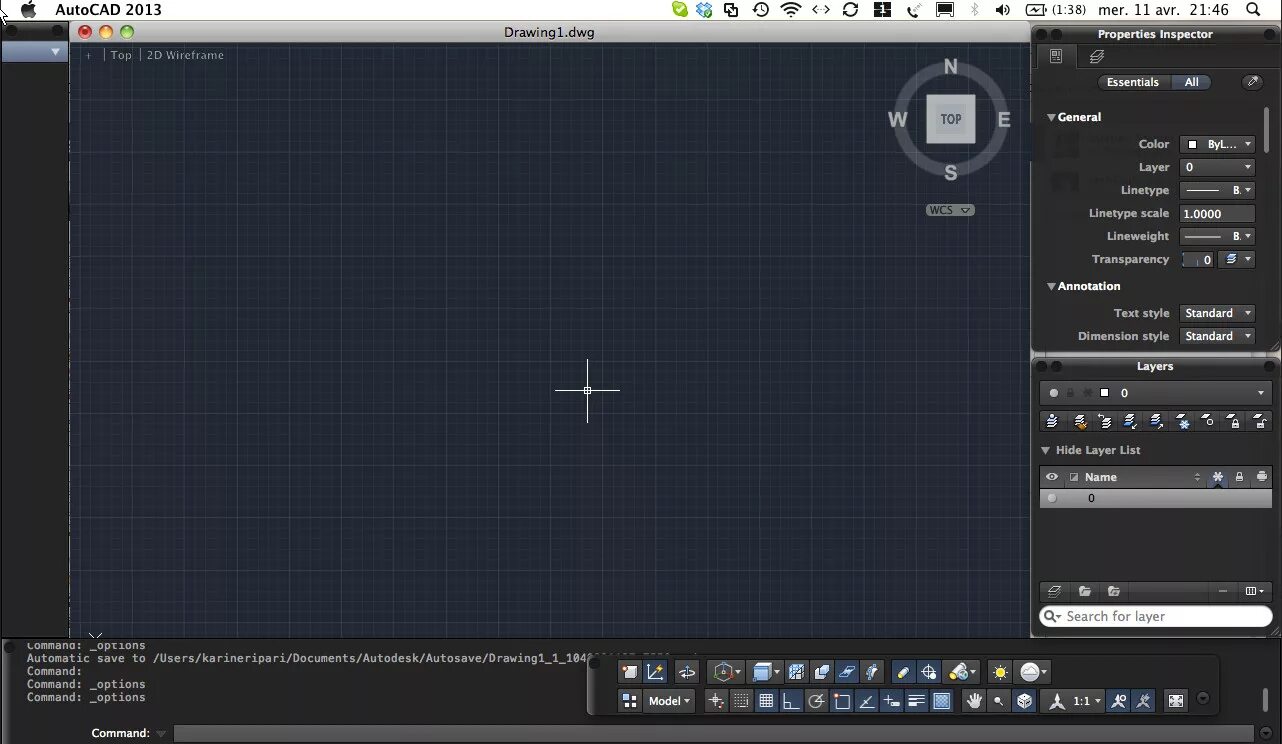Viewport: 1282px width, 744px height.
Task: Open the Model layout dropdown
Action: pos(669,701)
